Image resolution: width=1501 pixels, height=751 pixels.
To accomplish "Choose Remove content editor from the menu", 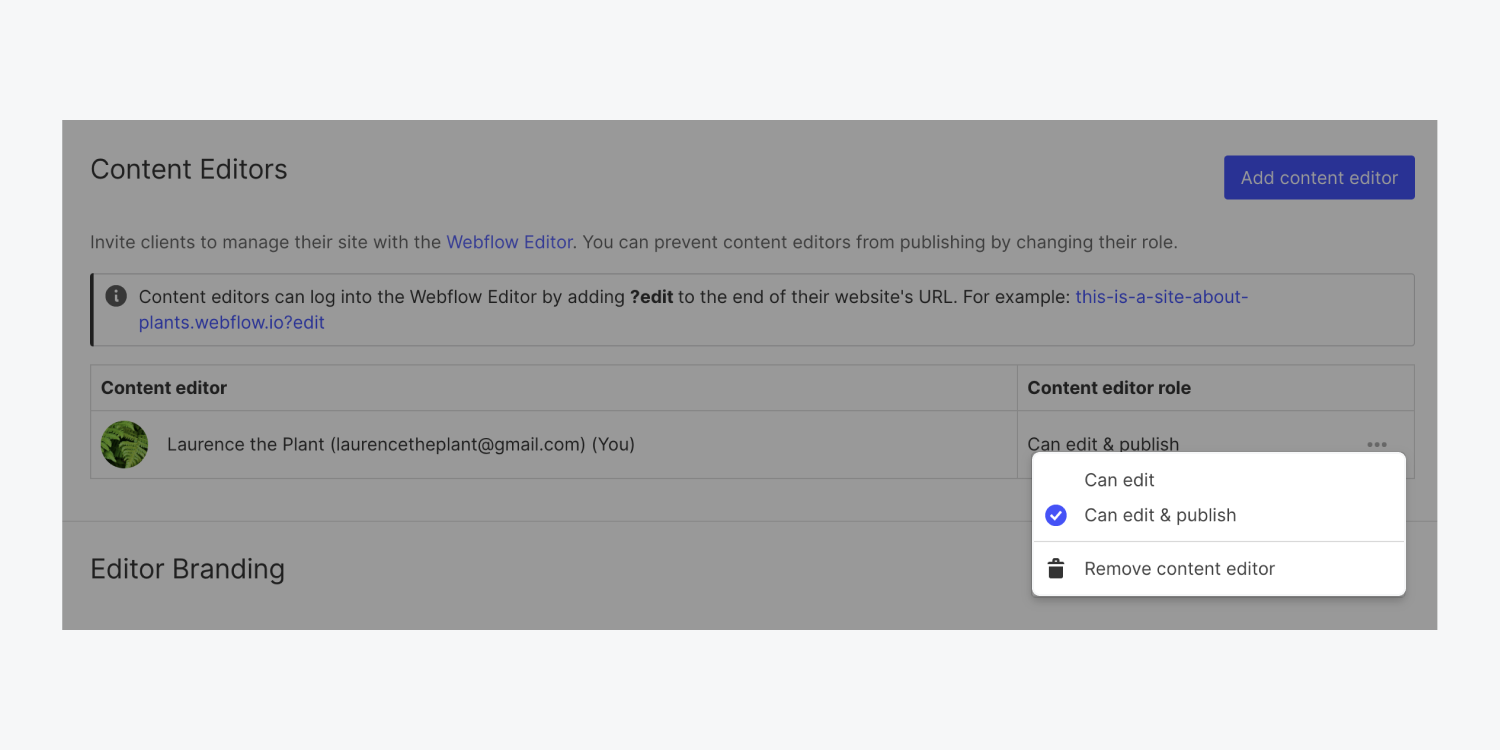I will click(x=1179, y=569).
